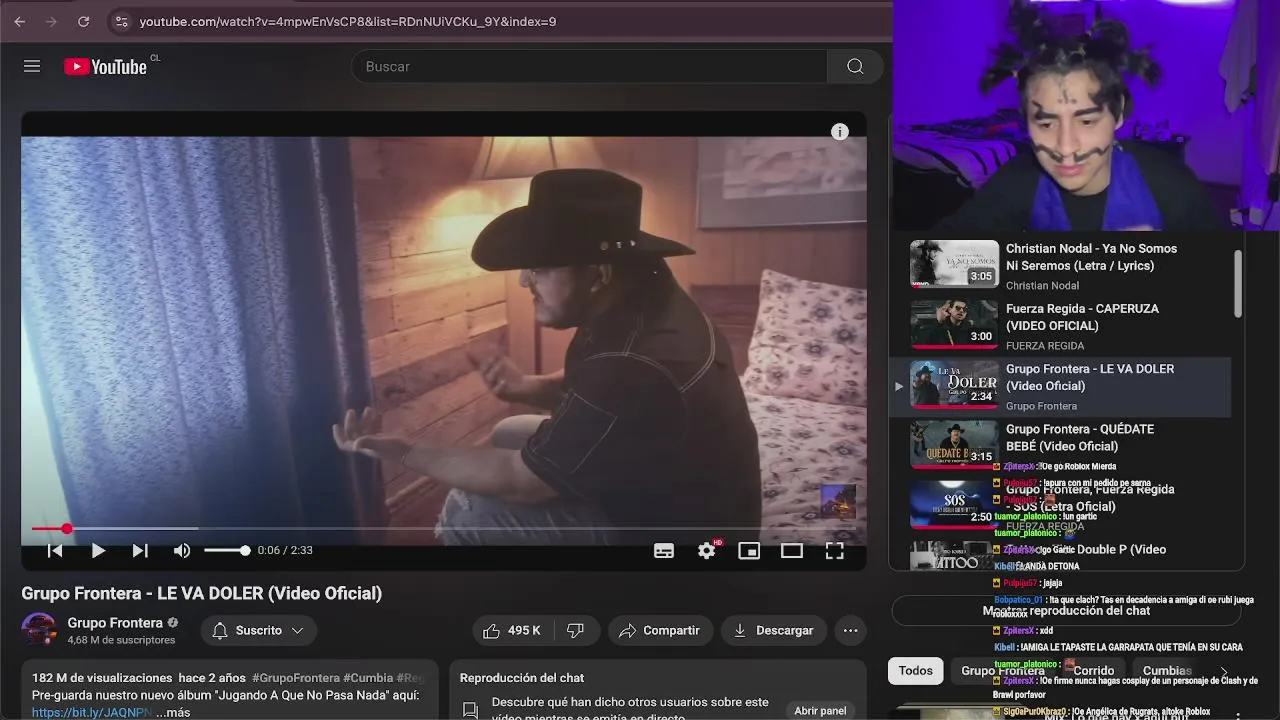This screenshot has width=1280, height=720.
Task: Enable miniplayer mode
Action: coord(749,550)
